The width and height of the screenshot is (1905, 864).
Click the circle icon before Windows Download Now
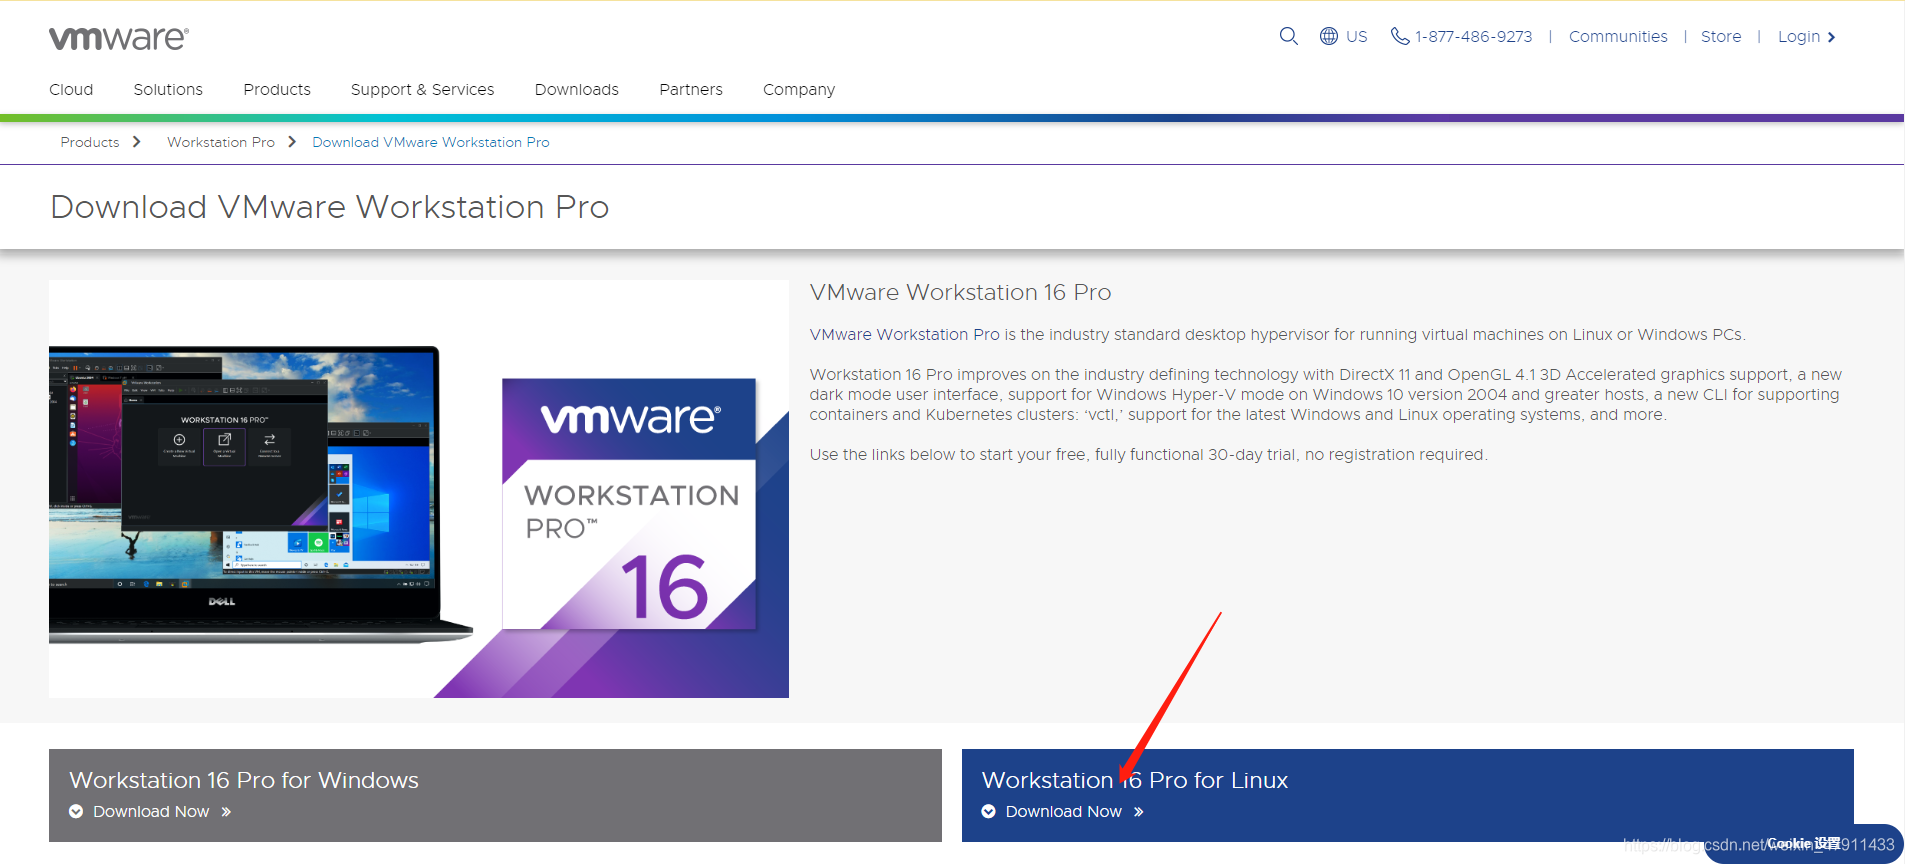coord(76,811)
